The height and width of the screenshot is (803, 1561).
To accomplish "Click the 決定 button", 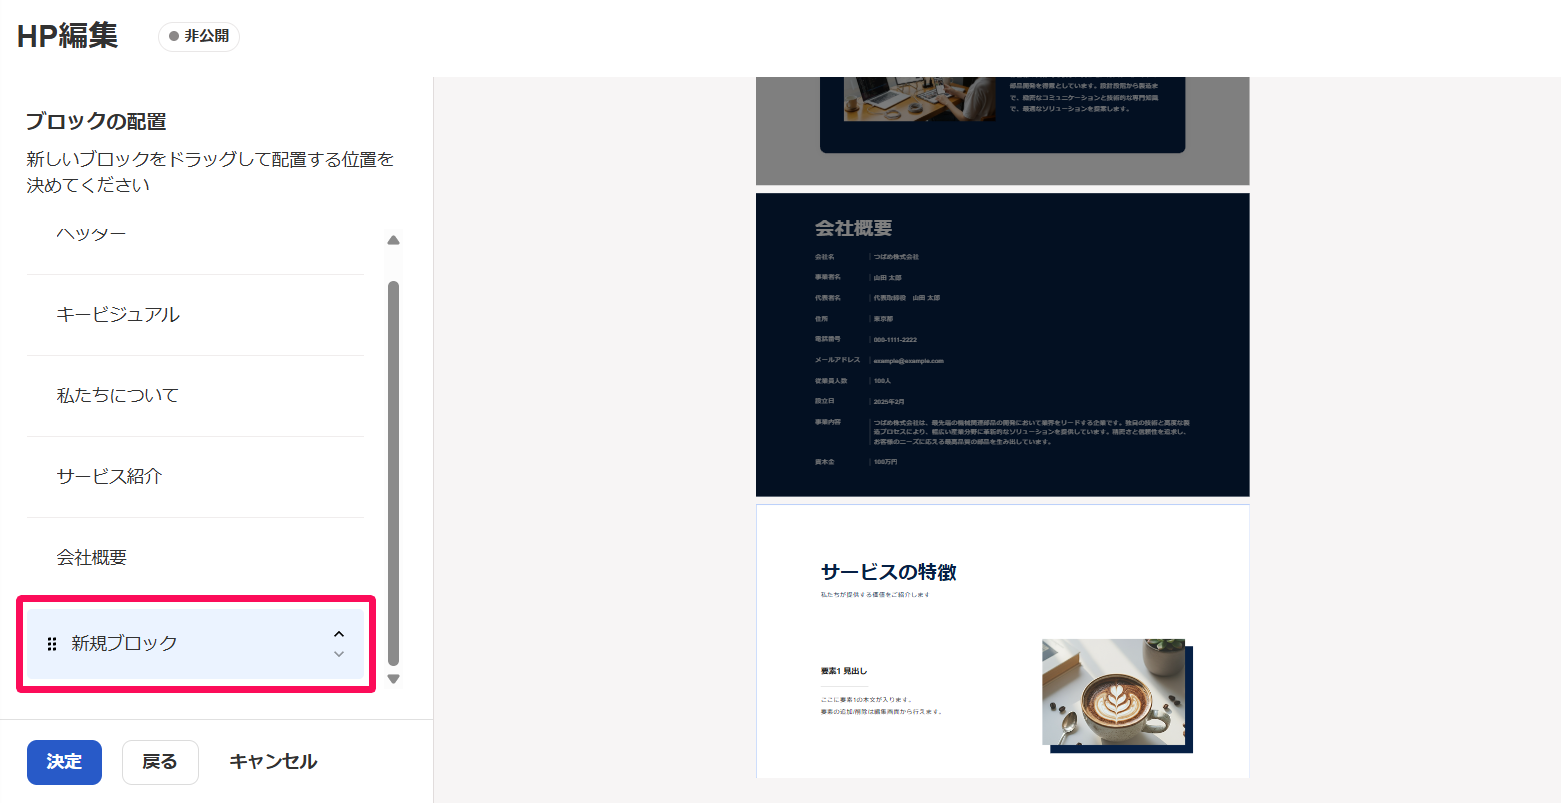I will (64, 762).
